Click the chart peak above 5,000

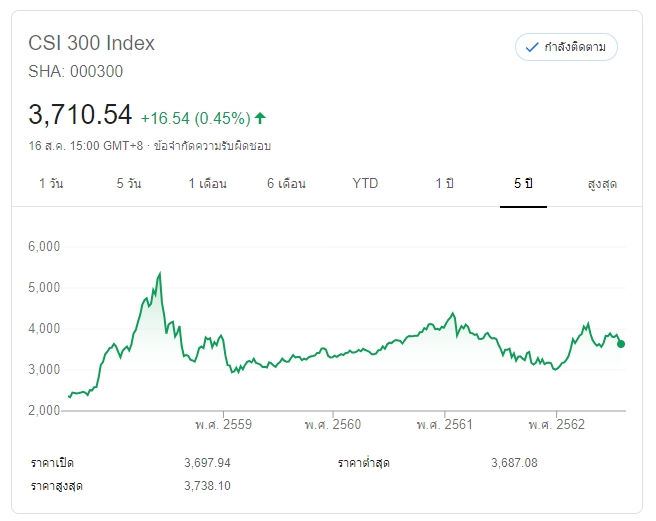click(160, 273)
